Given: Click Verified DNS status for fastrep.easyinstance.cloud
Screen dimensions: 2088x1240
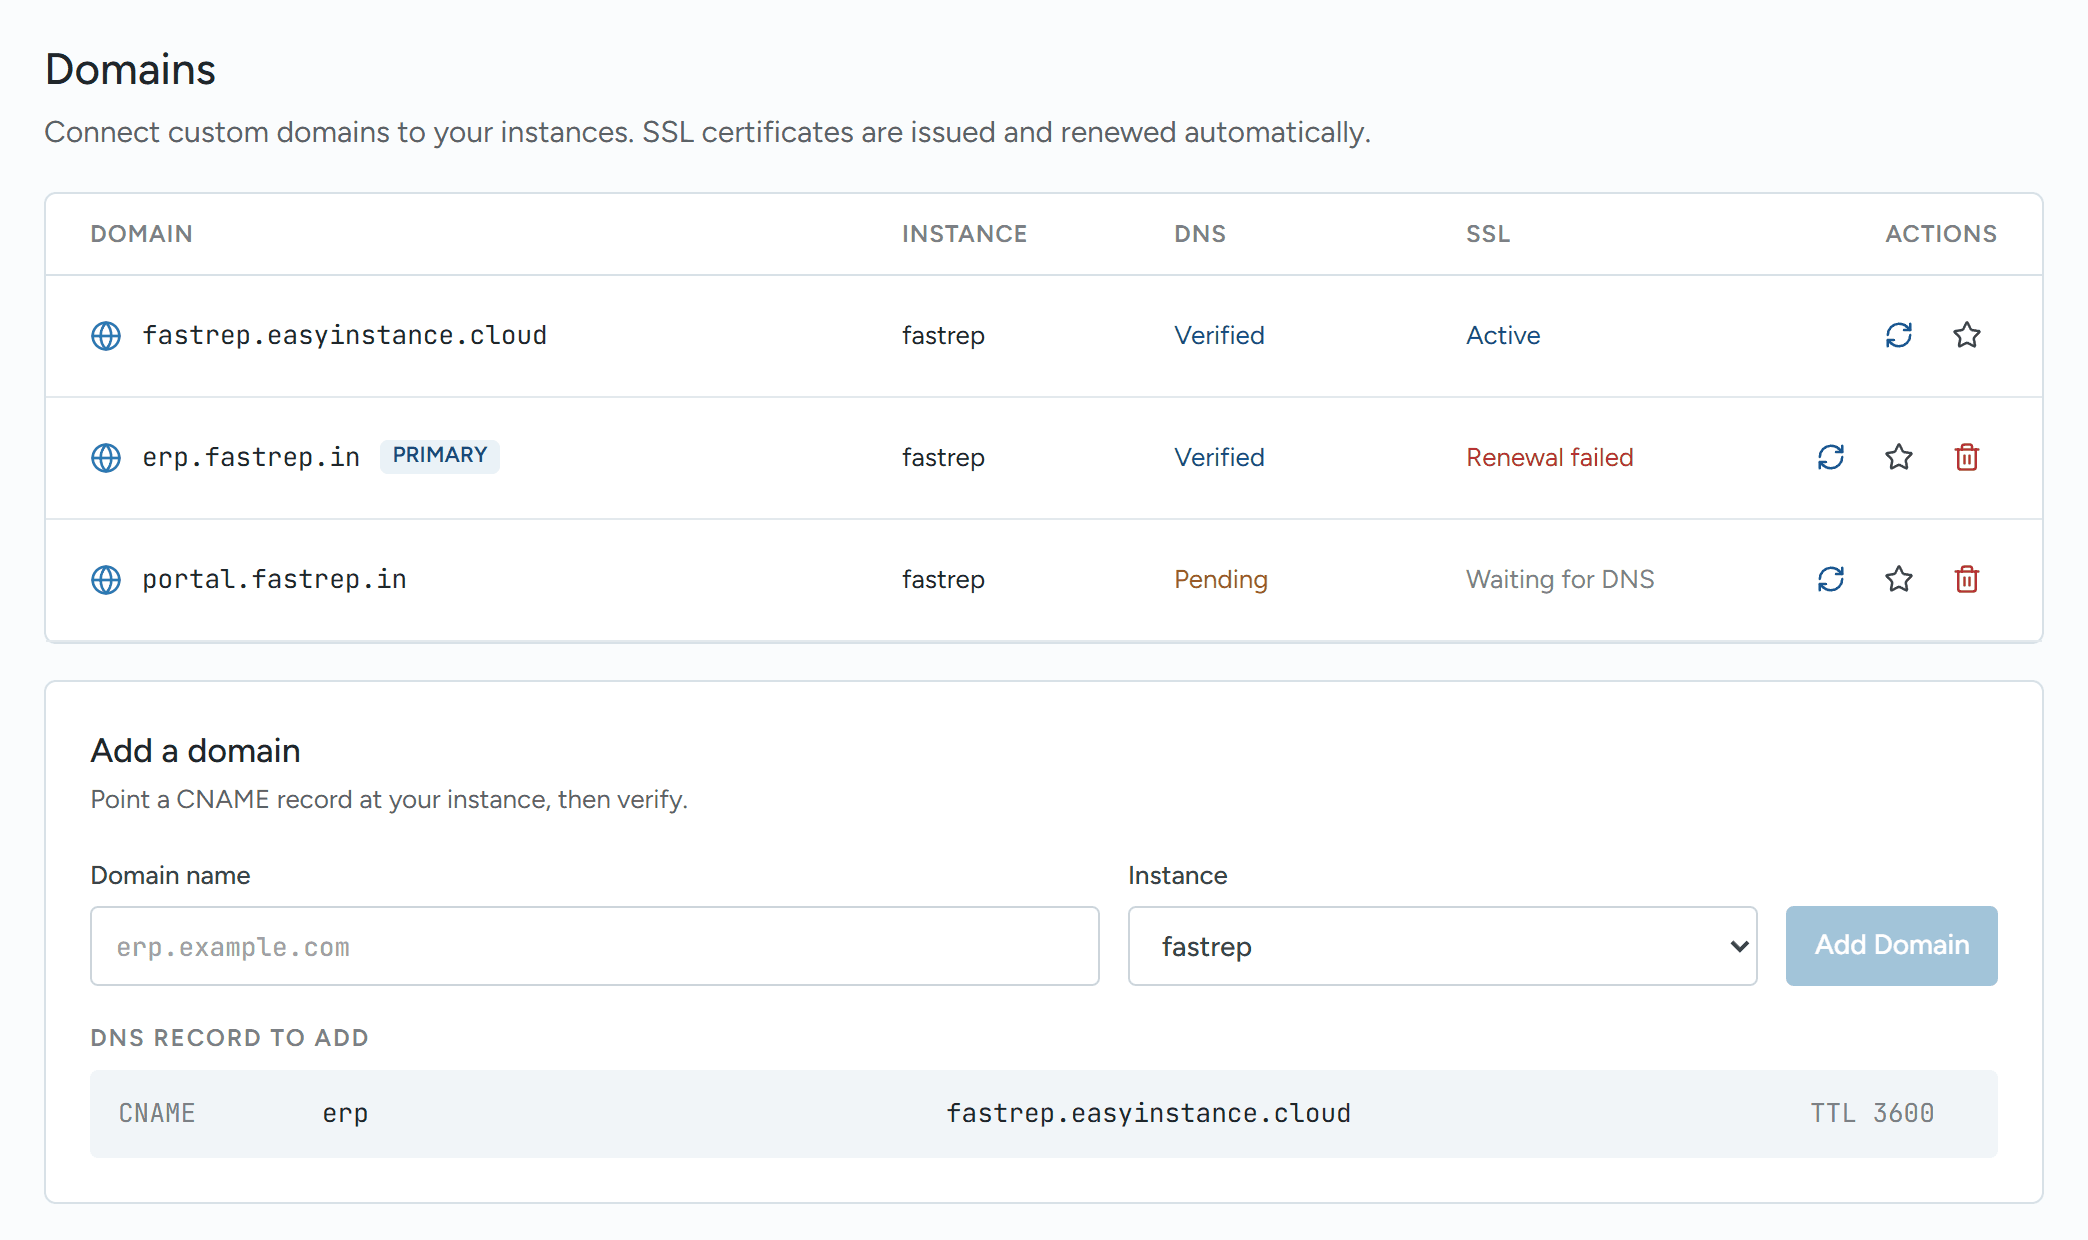Looking at the screenshot, I should [1219, 335].
